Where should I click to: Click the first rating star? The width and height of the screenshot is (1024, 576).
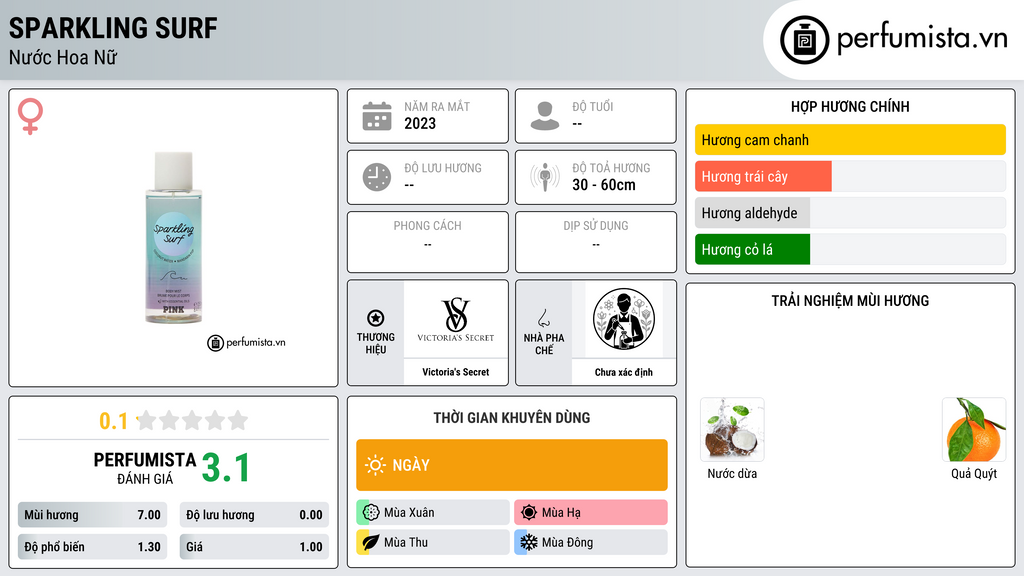(147, 420)
